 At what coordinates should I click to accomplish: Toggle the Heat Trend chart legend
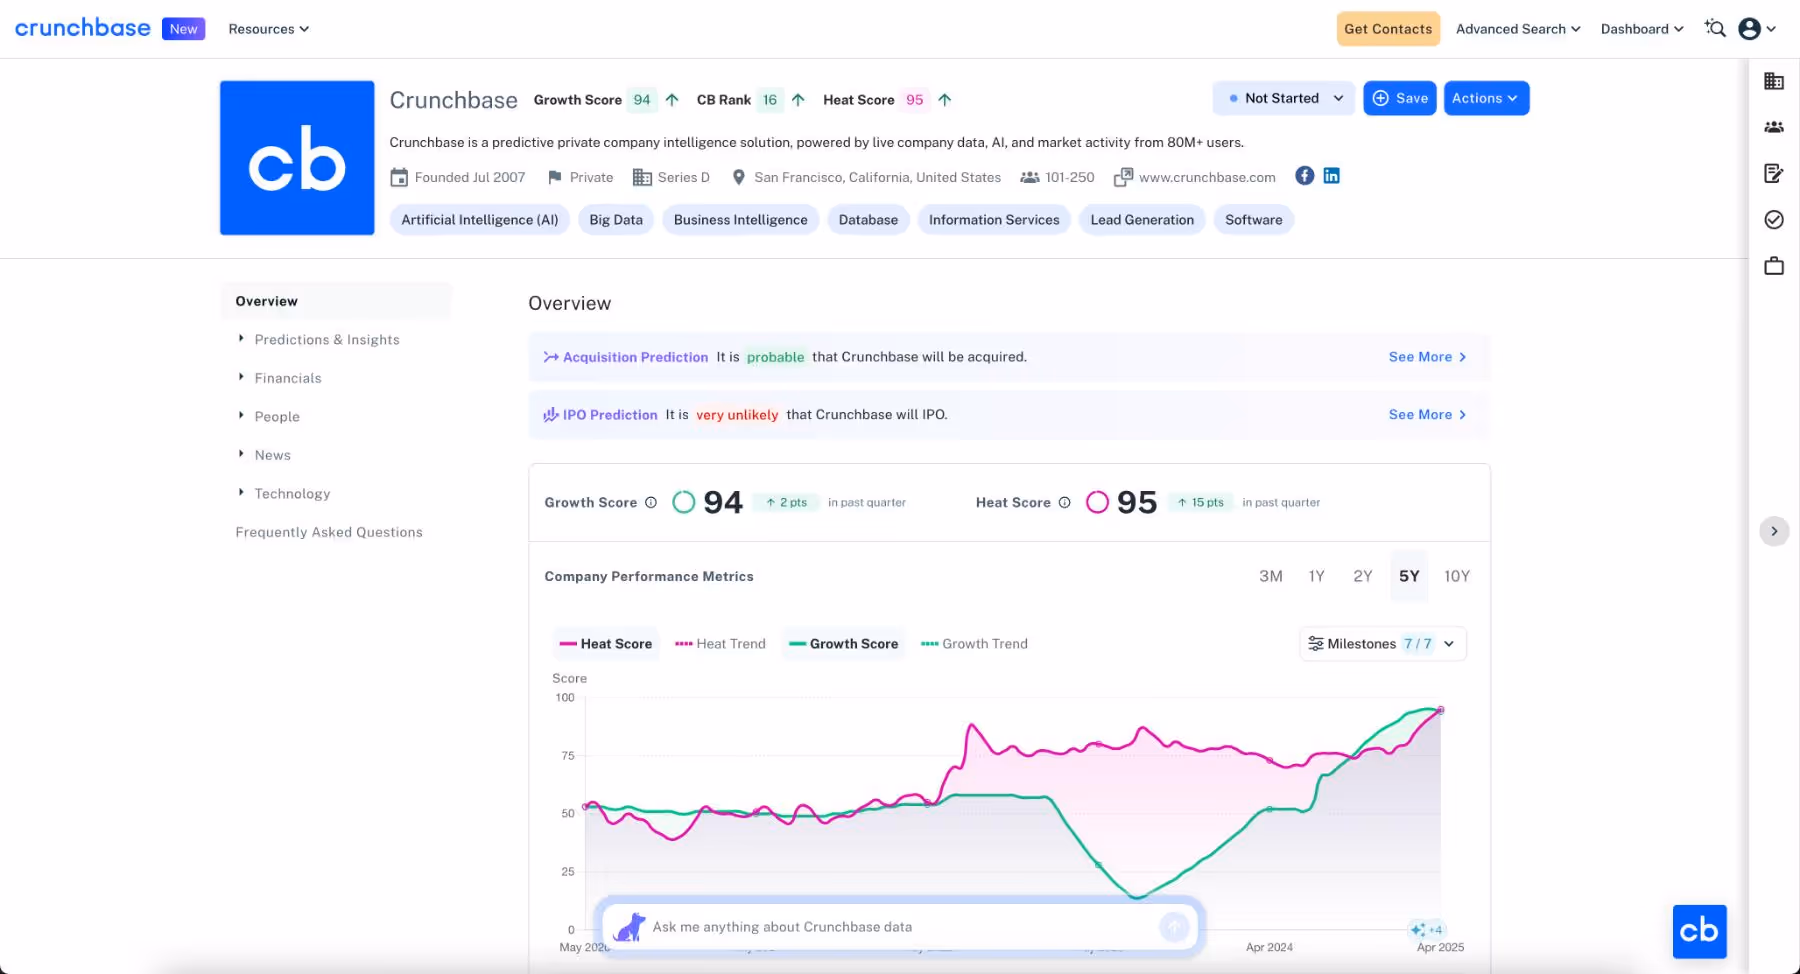click(720, 644)
